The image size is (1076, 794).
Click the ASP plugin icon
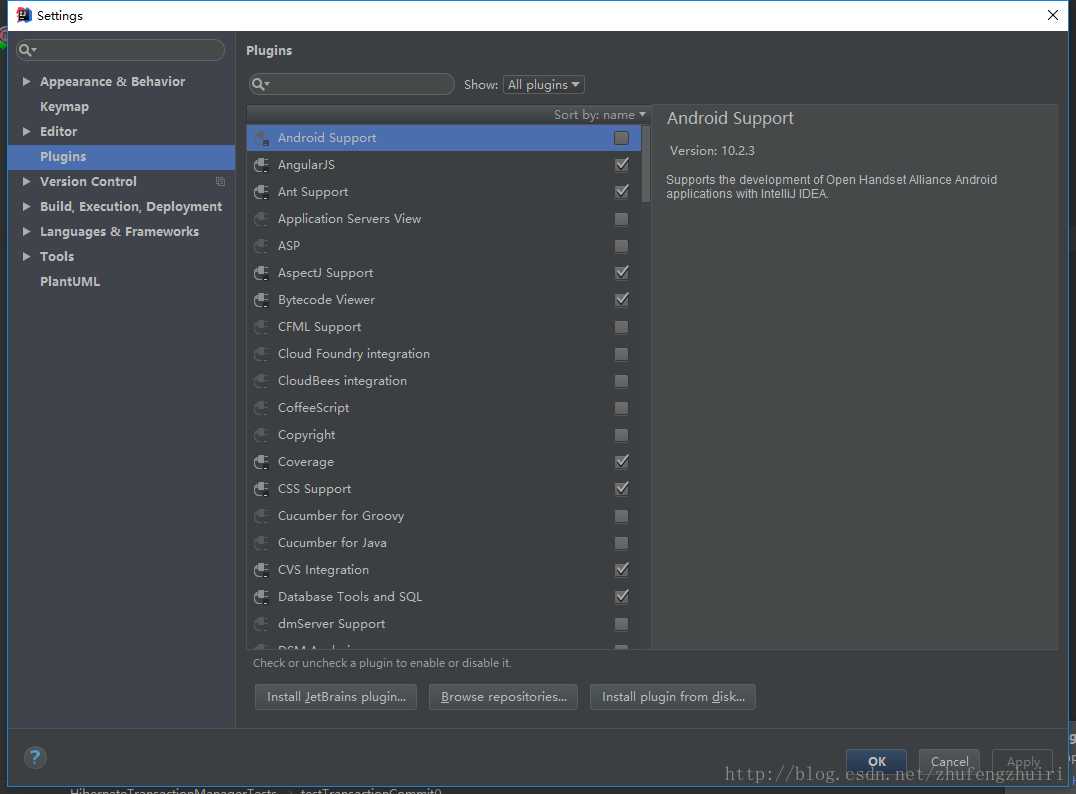[x=261, y=246]
